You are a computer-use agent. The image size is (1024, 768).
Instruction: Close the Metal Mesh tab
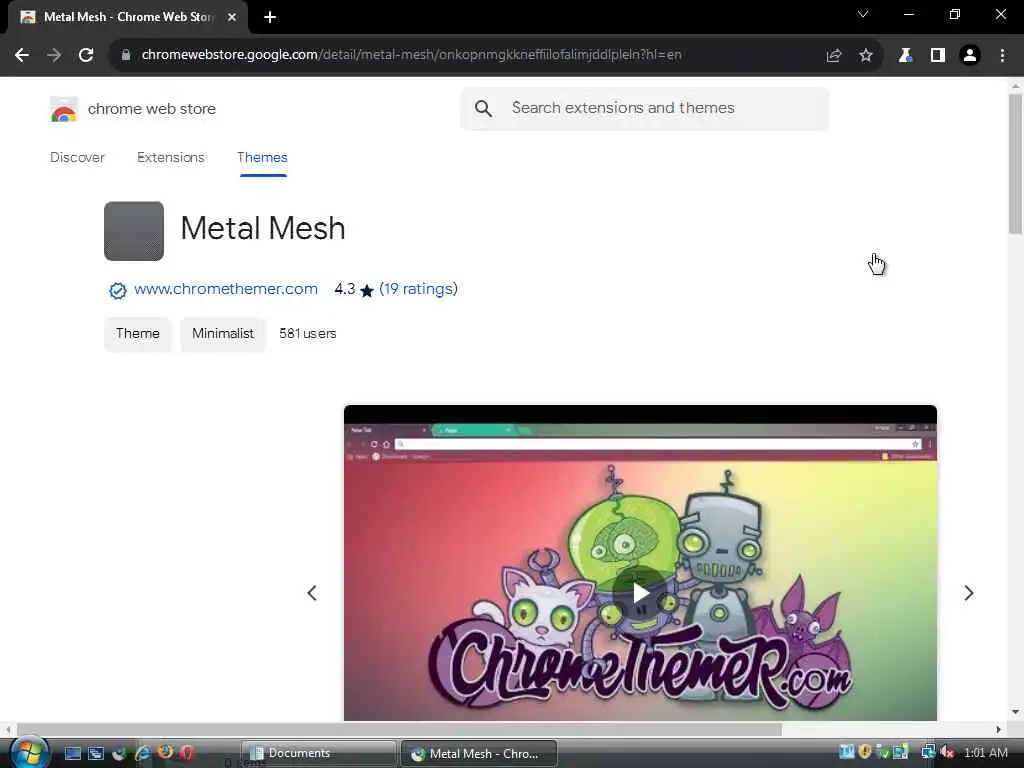tap(232, 17)
